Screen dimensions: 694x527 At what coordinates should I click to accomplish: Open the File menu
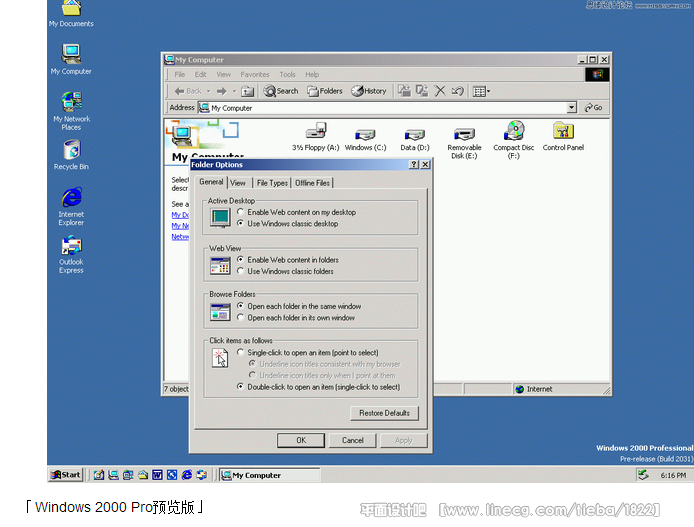point(180,74)
